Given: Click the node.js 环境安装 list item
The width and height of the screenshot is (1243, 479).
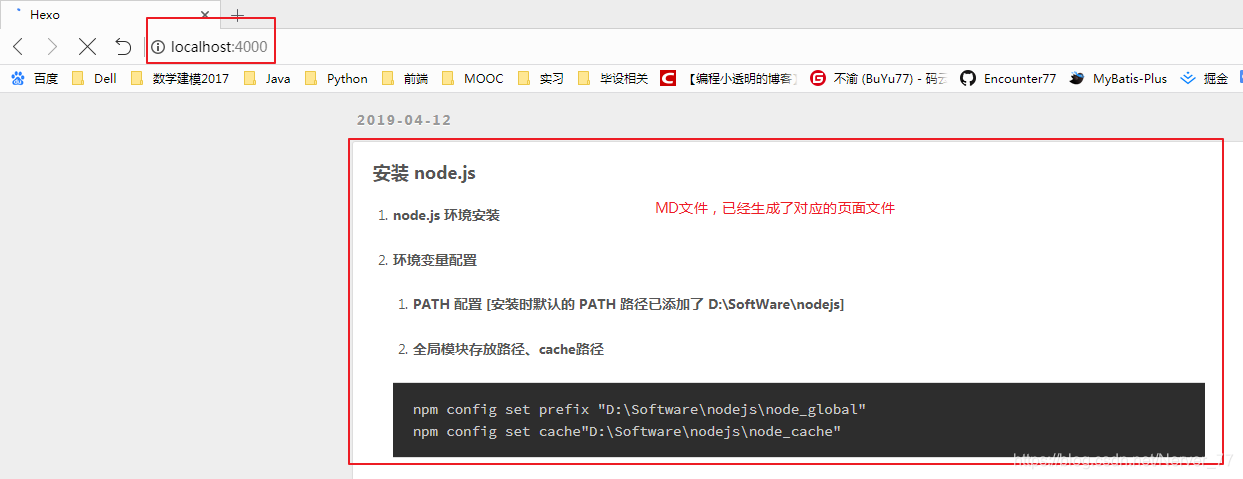Looking at the screenshot, I should click(x=446, y=215).
